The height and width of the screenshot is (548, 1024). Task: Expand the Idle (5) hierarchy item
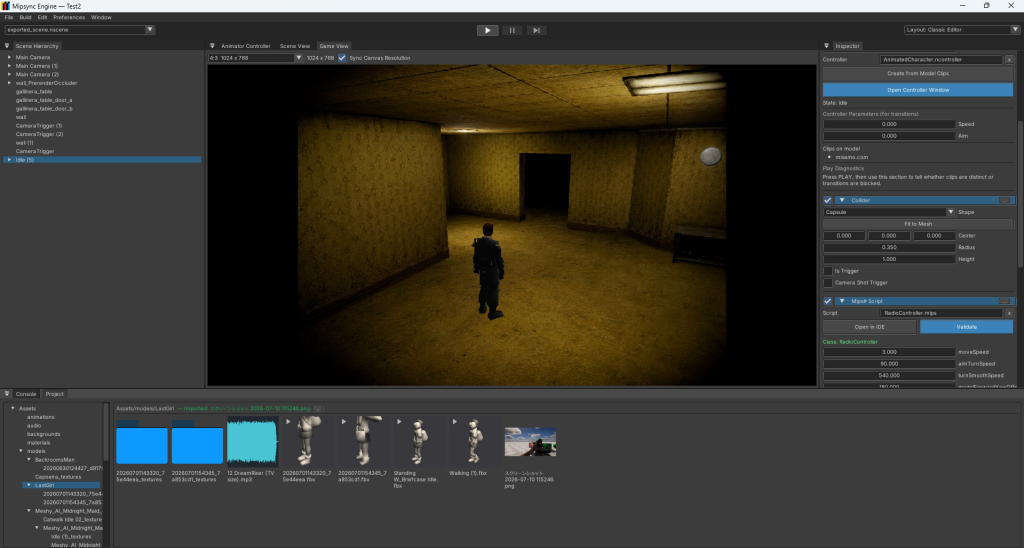9,160
